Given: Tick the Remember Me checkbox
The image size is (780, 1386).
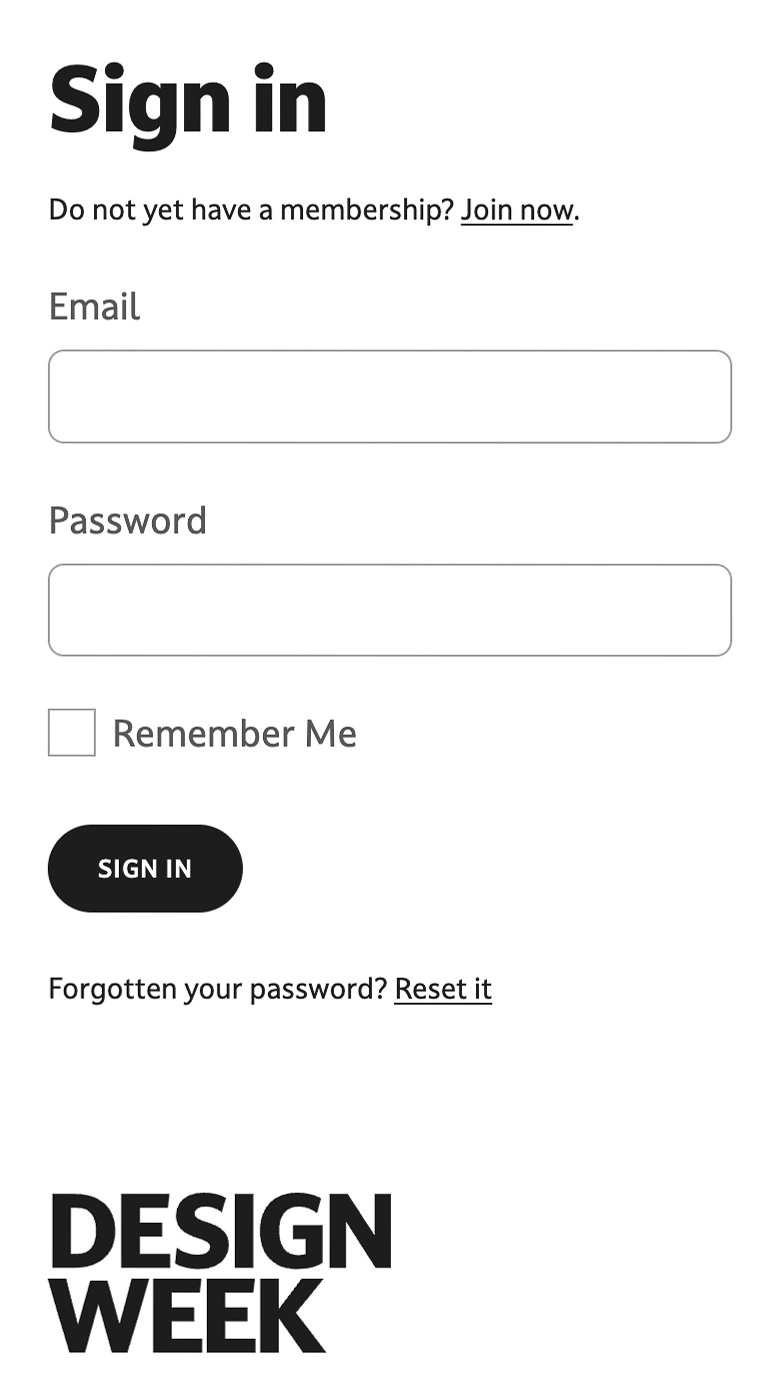Looking at the screenshot, I should [x=72, y=733].
